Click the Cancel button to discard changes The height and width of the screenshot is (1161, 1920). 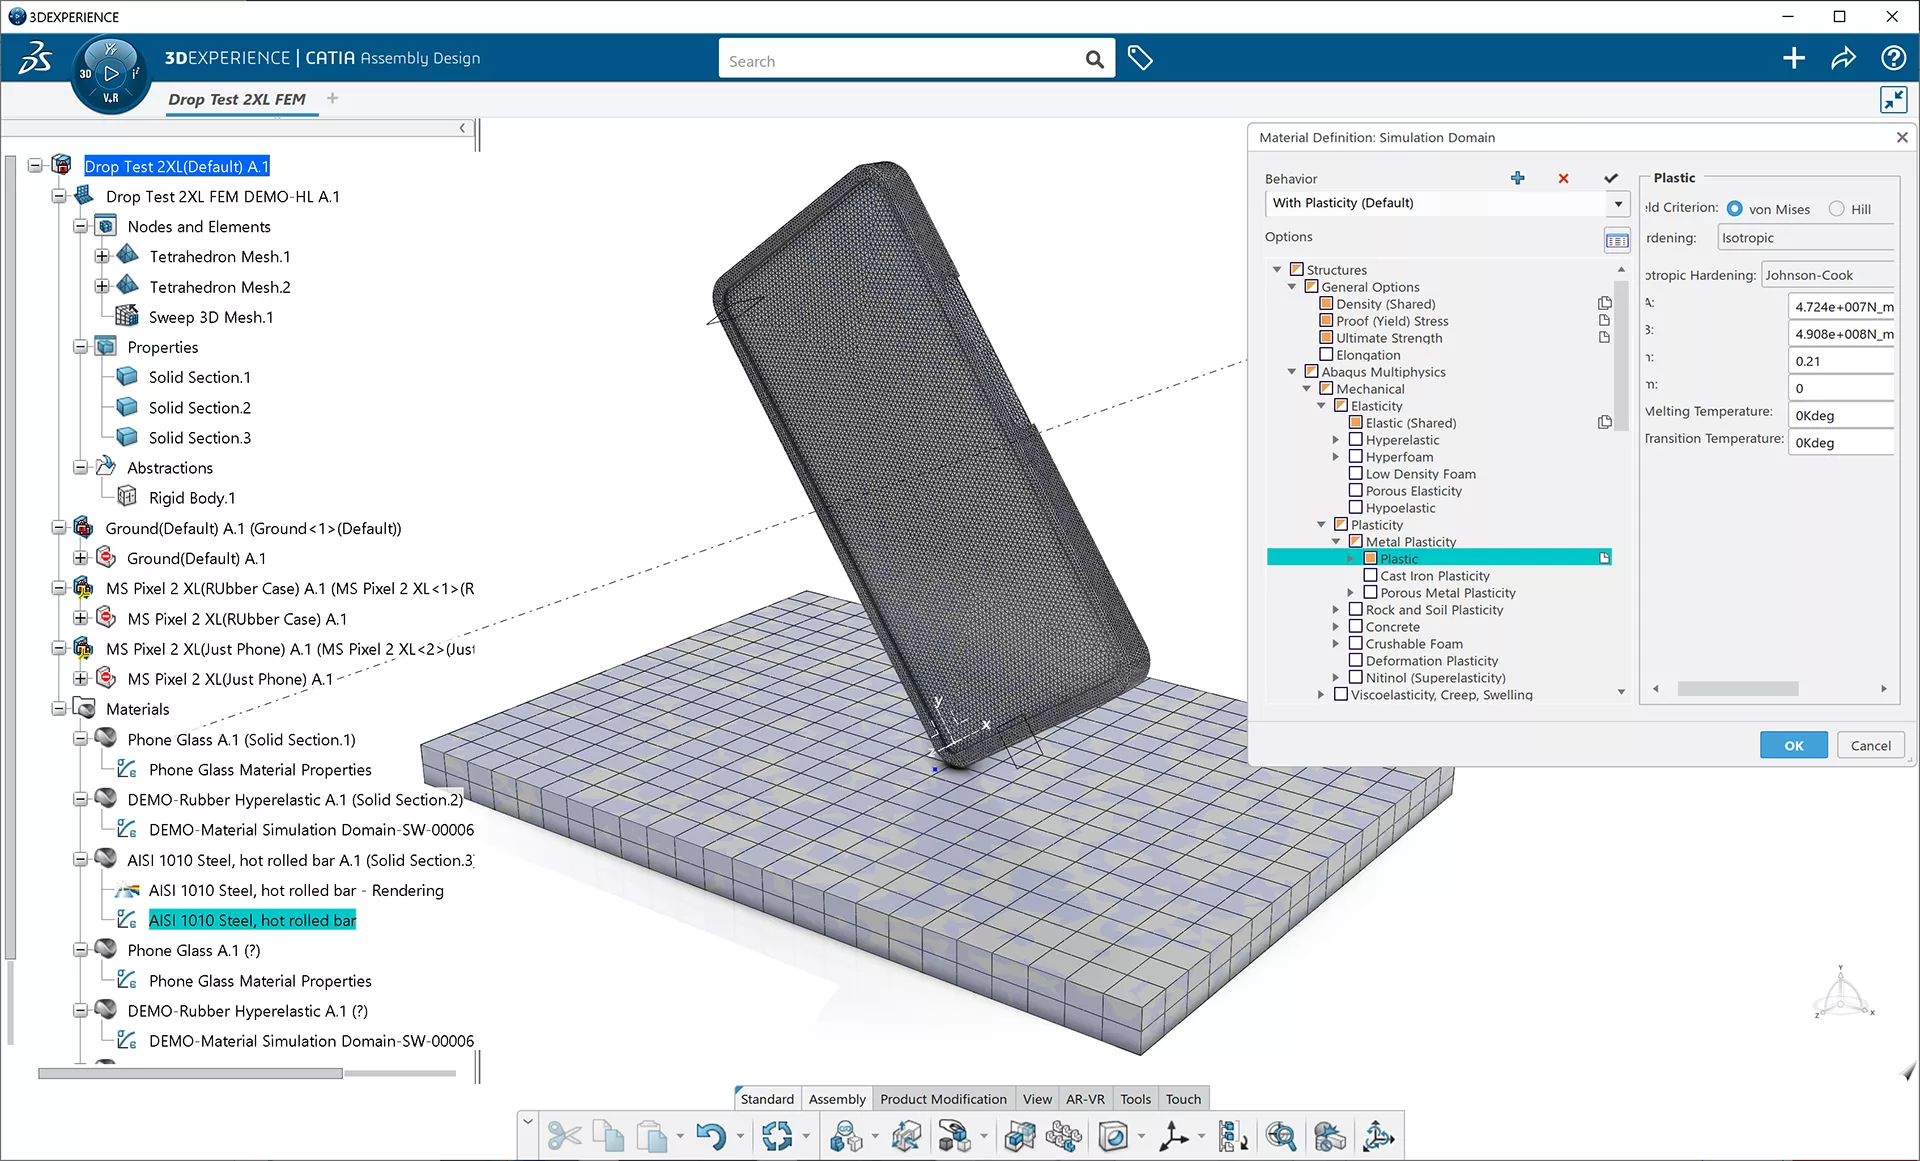[1871, 744]
